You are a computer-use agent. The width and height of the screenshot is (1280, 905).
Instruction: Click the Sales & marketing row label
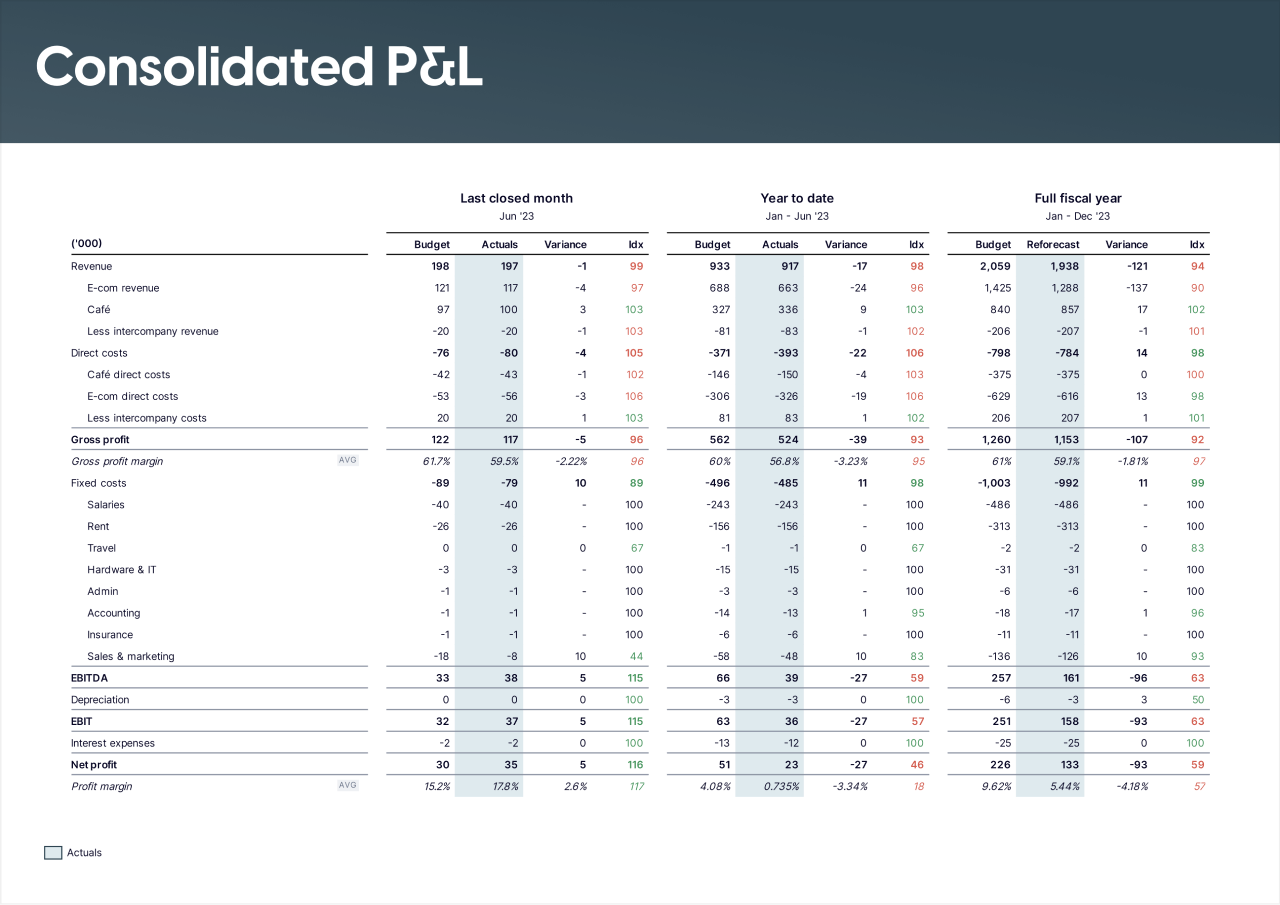point(131,657)
